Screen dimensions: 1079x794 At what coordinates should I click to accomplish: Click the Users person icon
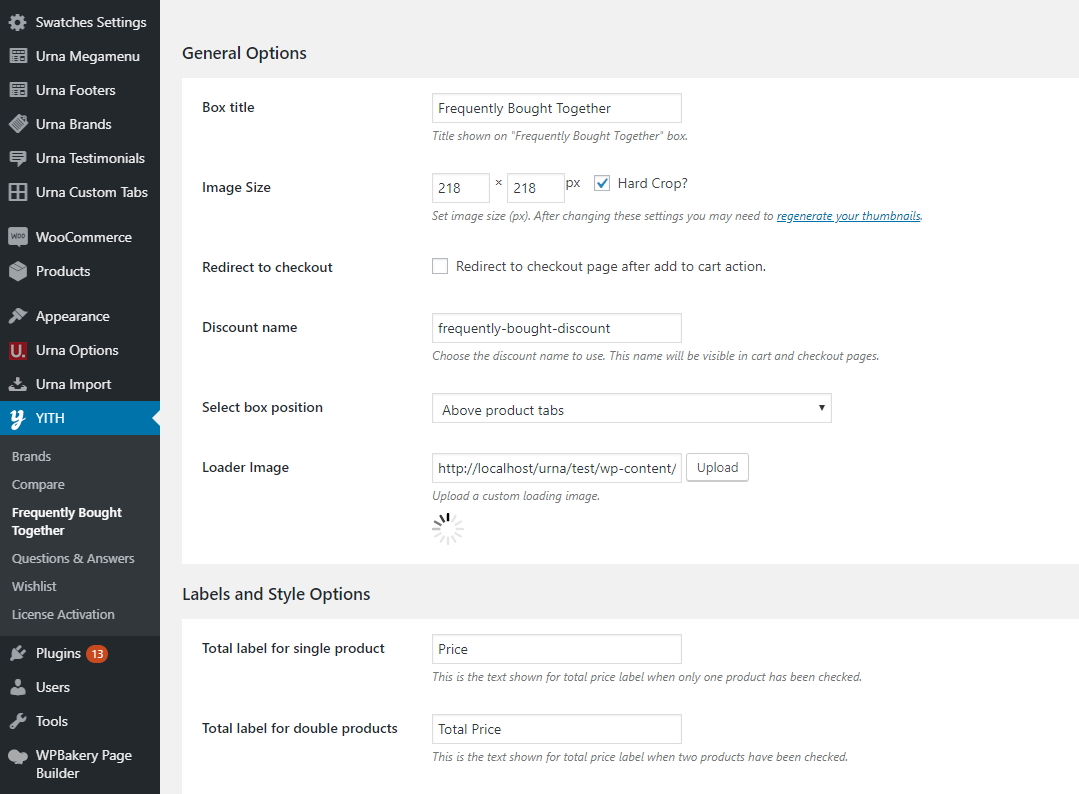(x=18, y=687)
